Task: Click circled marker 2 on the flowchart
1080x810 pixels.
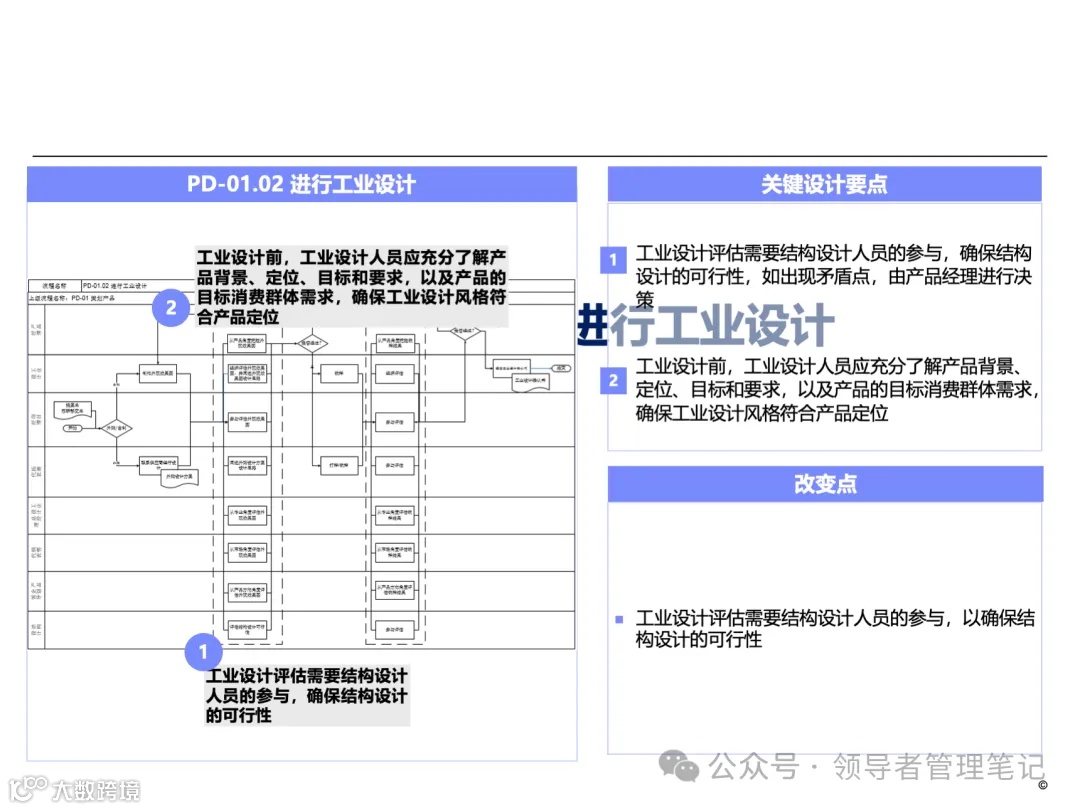Action: (x=170, y=308)
